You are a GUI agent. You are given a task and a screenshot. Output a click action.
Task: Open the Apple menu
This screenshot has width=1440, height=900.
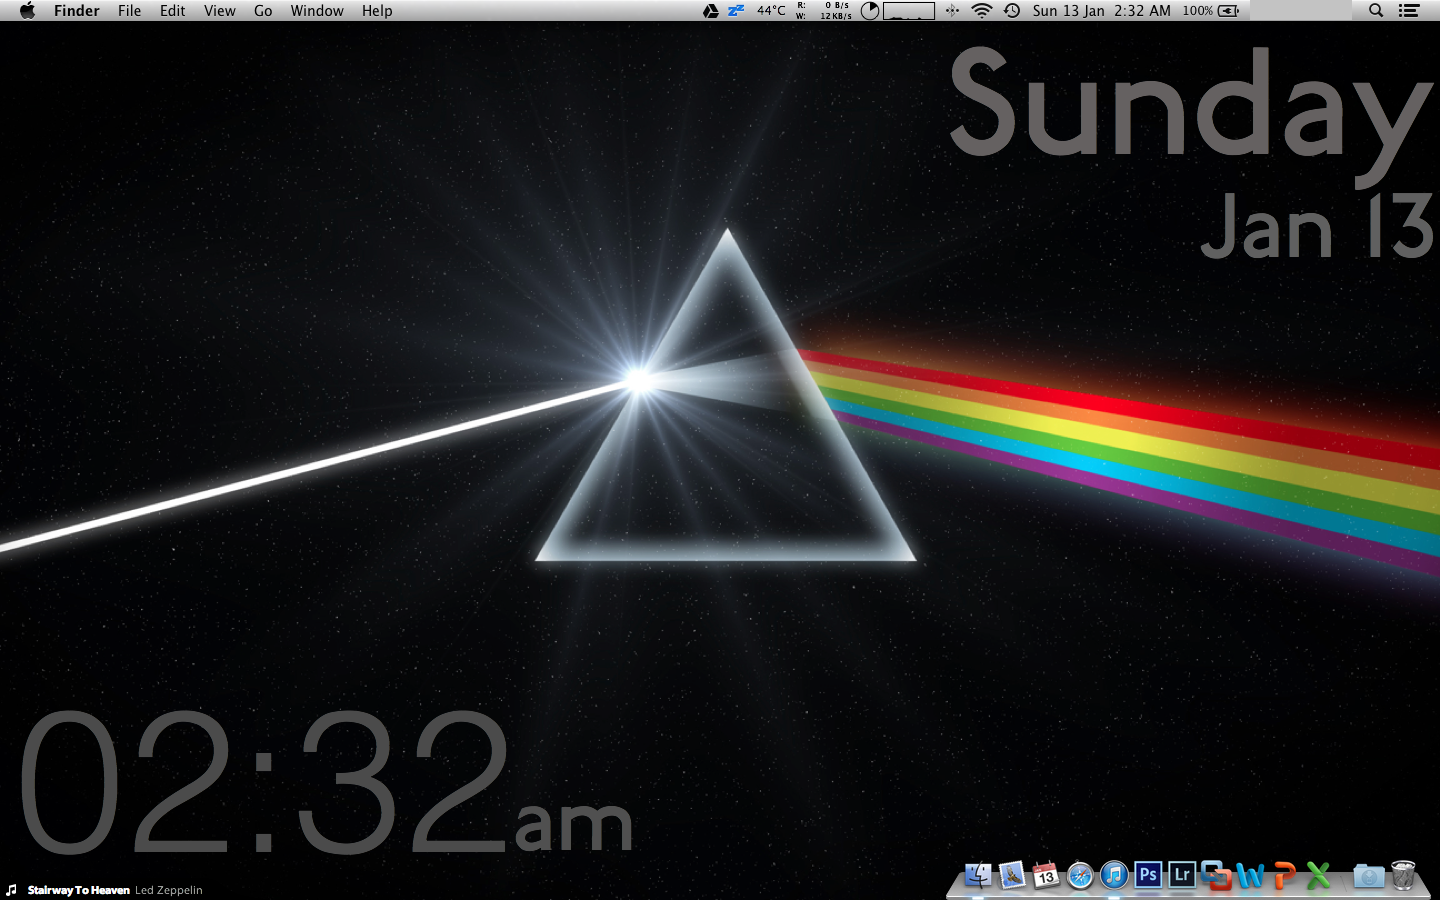(x=27, y=10)
